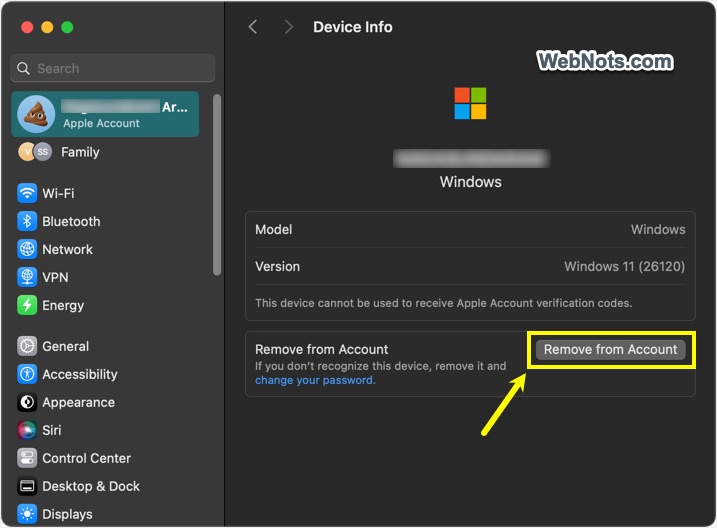Viewport: 717px width, 528px height.
Task: Go back with the left chevron
Action: 253,27
